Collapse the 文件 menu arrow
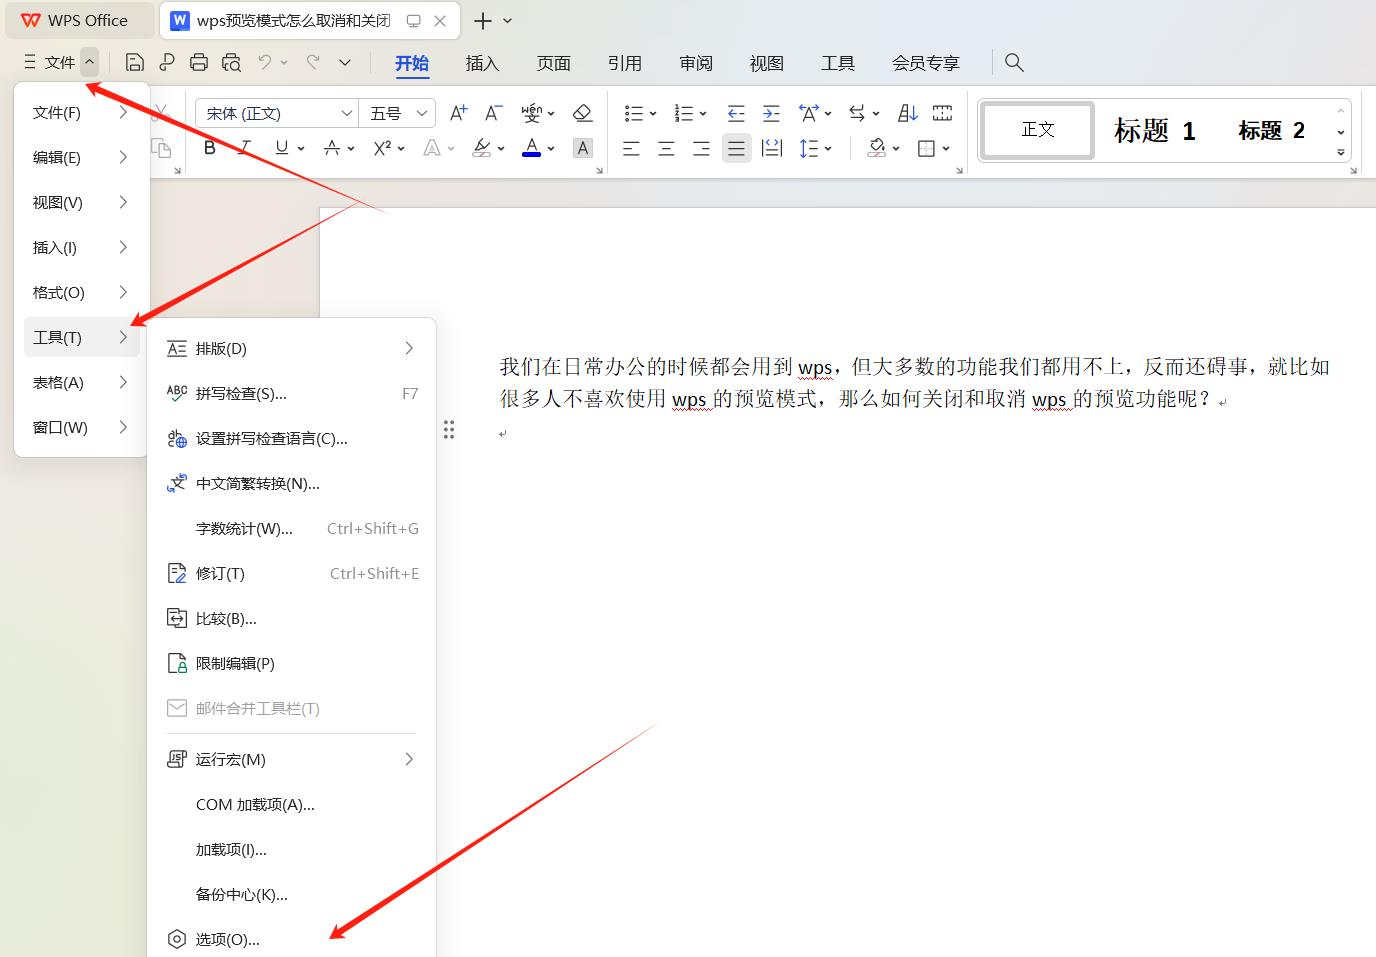Screen dimensions: 1376x957 (x=89, y=62)
